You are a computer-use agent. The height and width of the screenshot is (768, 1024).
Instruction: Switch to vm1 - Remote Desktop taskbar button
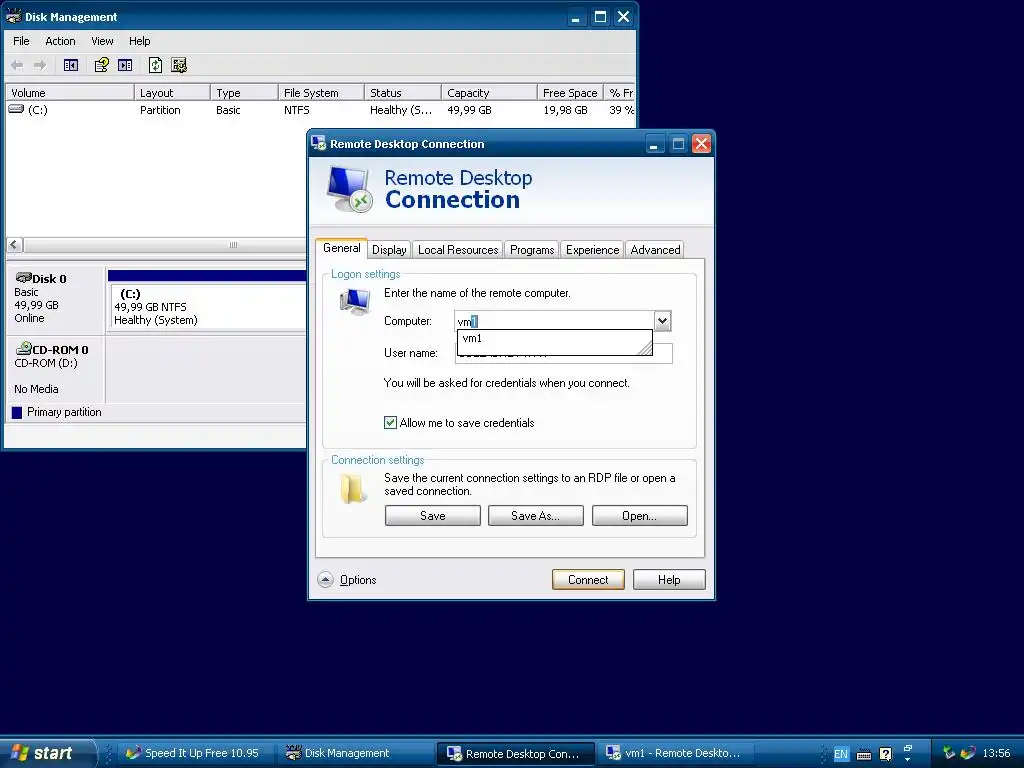pos(677,754)
